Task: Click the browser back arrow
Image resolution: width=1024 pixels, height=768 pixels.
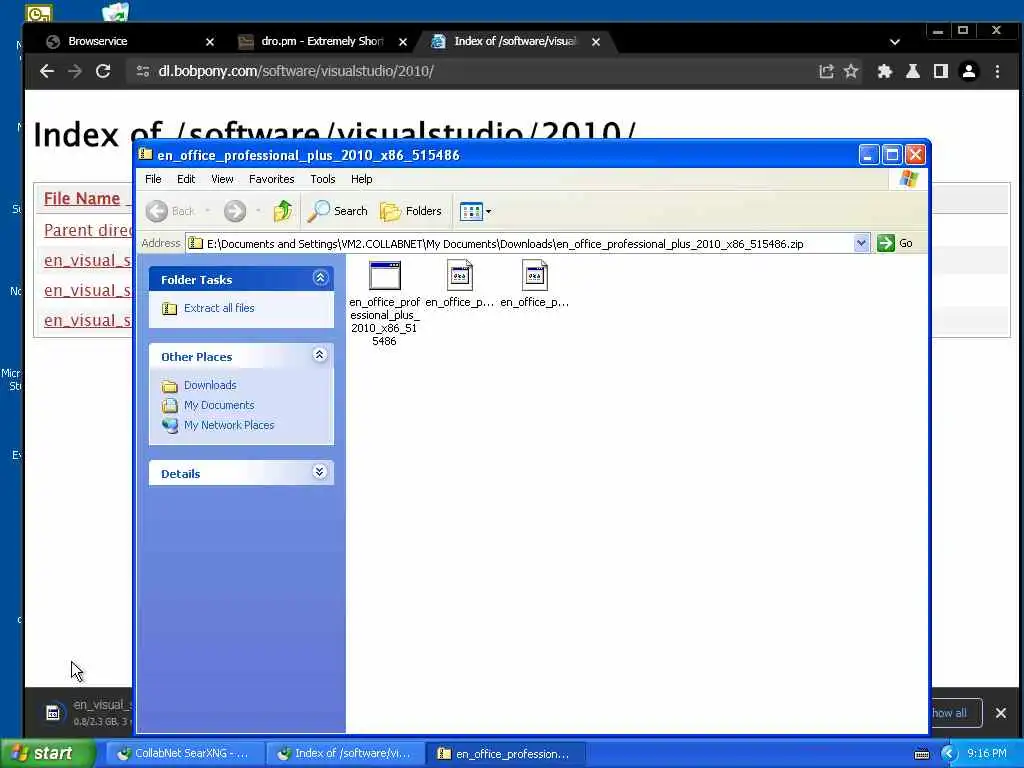Action: (x=46, y=71)
